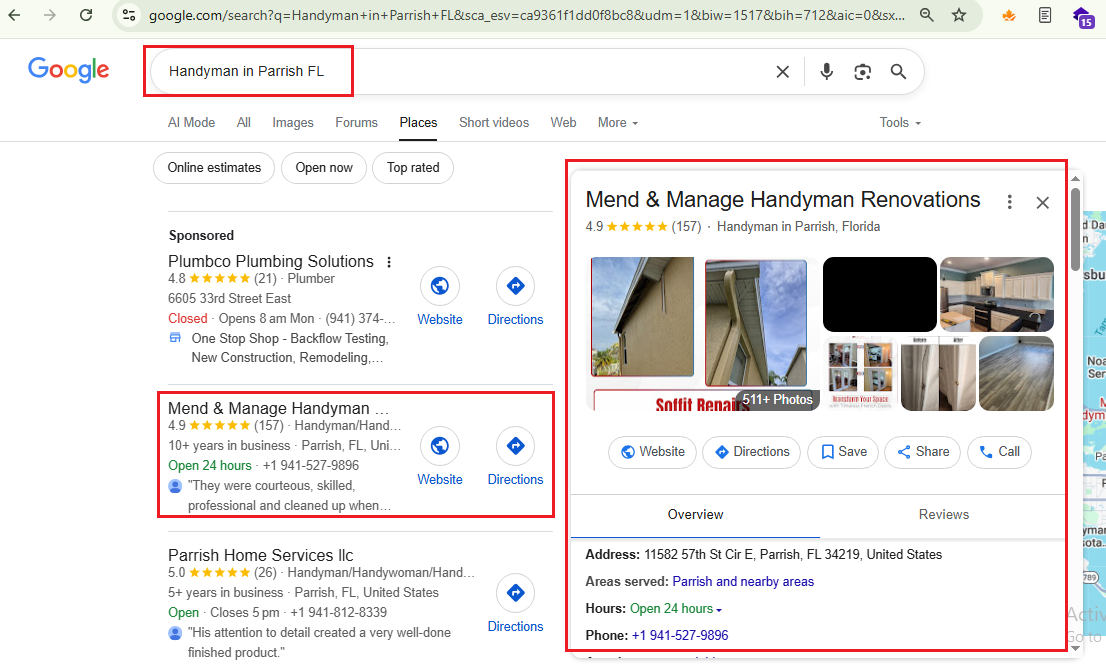Open Parrish and nearby areas link
The width and height of the screenshot is (1106, 665).
click(x=743, y=582)
